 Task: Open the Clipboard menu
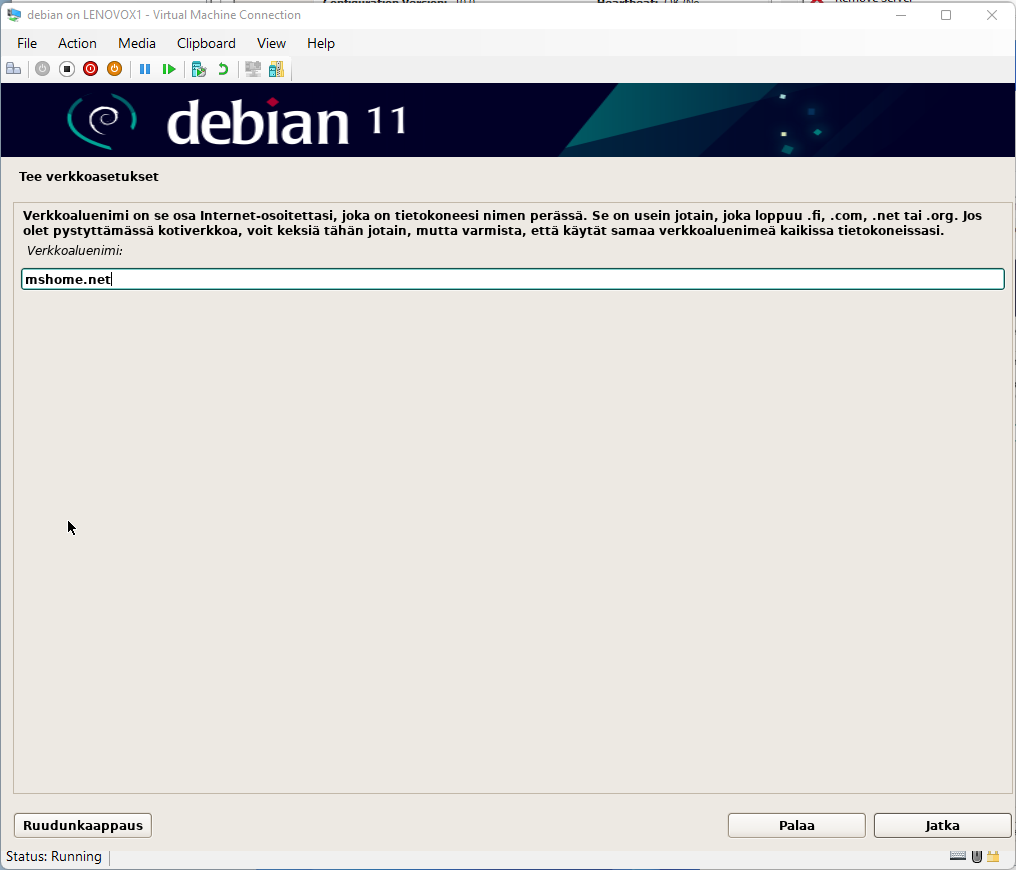pos(206,43)
